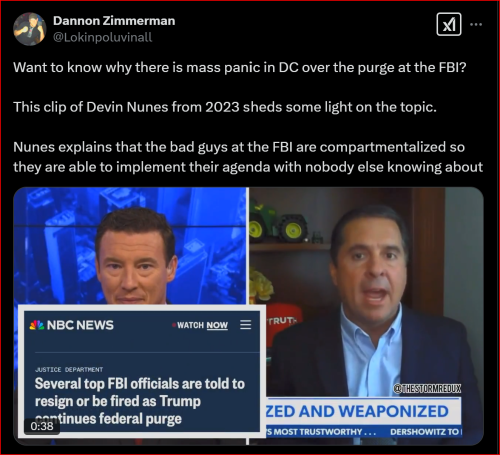Click the NBC peacock logo in the overlay
Viewport: 500px width, 455px height.
pos(37,325)
